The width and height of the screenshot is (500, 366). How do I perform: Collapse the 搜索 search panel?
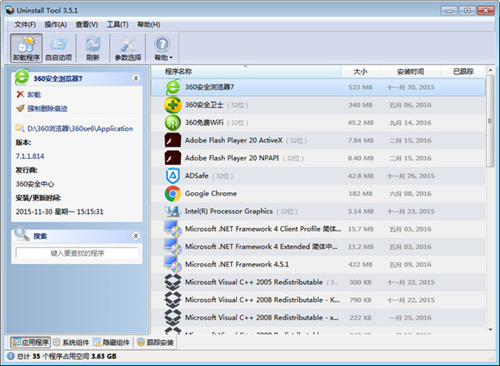pos(136,236)
